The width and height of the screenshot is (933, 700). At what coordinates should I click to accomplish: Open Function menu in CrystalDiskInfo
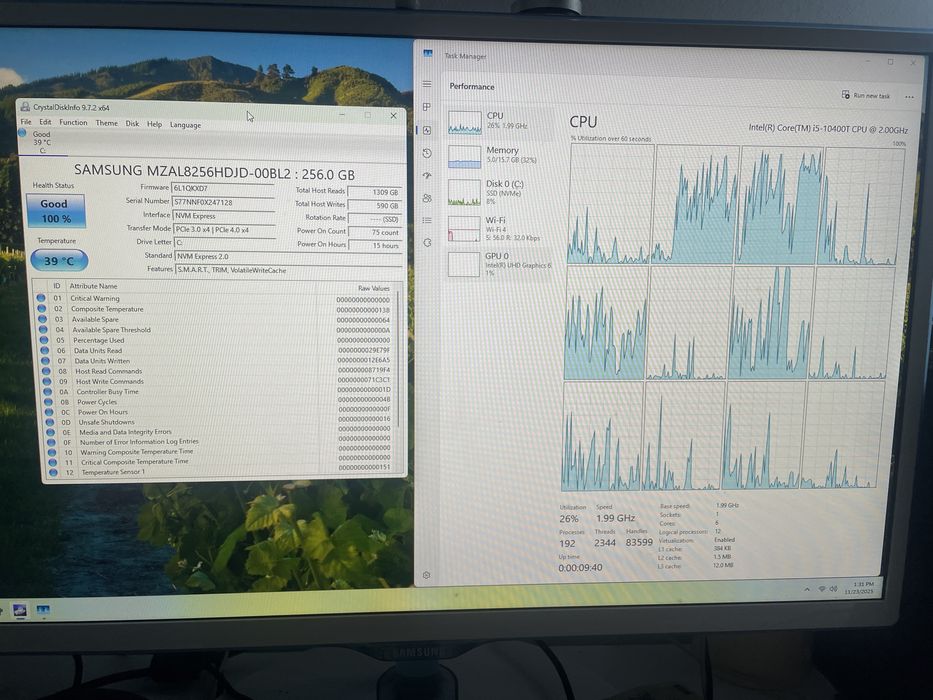pyautogui.click(x=73, y=122)
